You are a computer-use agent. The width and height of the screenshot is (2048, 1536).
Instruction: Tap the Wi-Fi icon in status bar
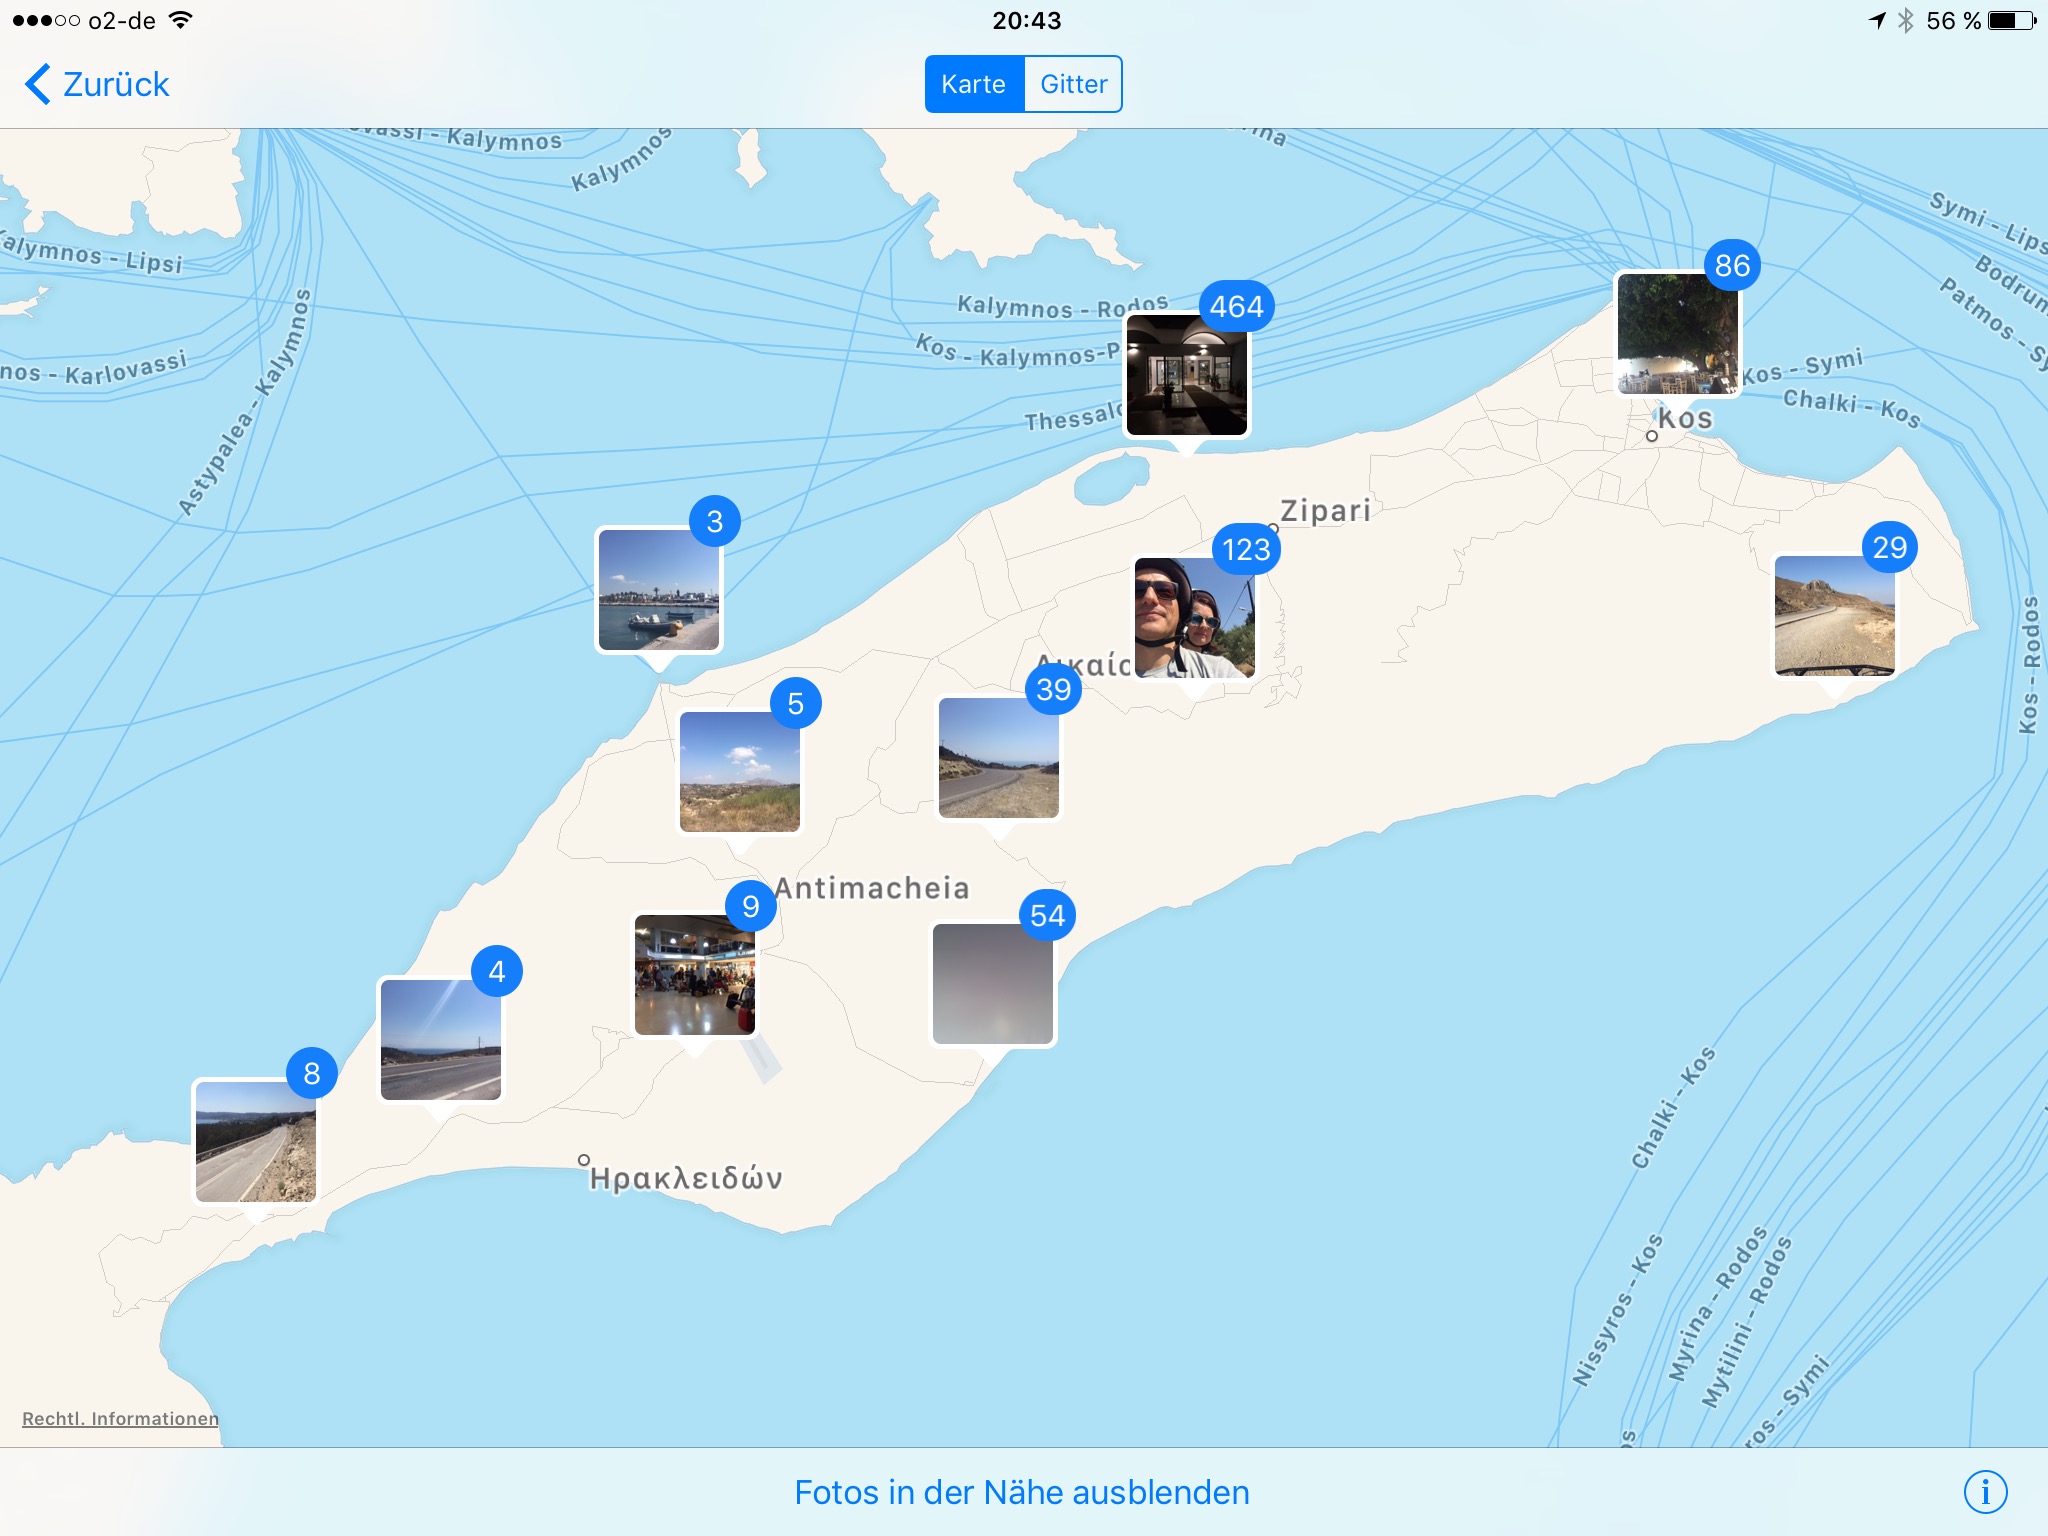[x=180, y=21]
